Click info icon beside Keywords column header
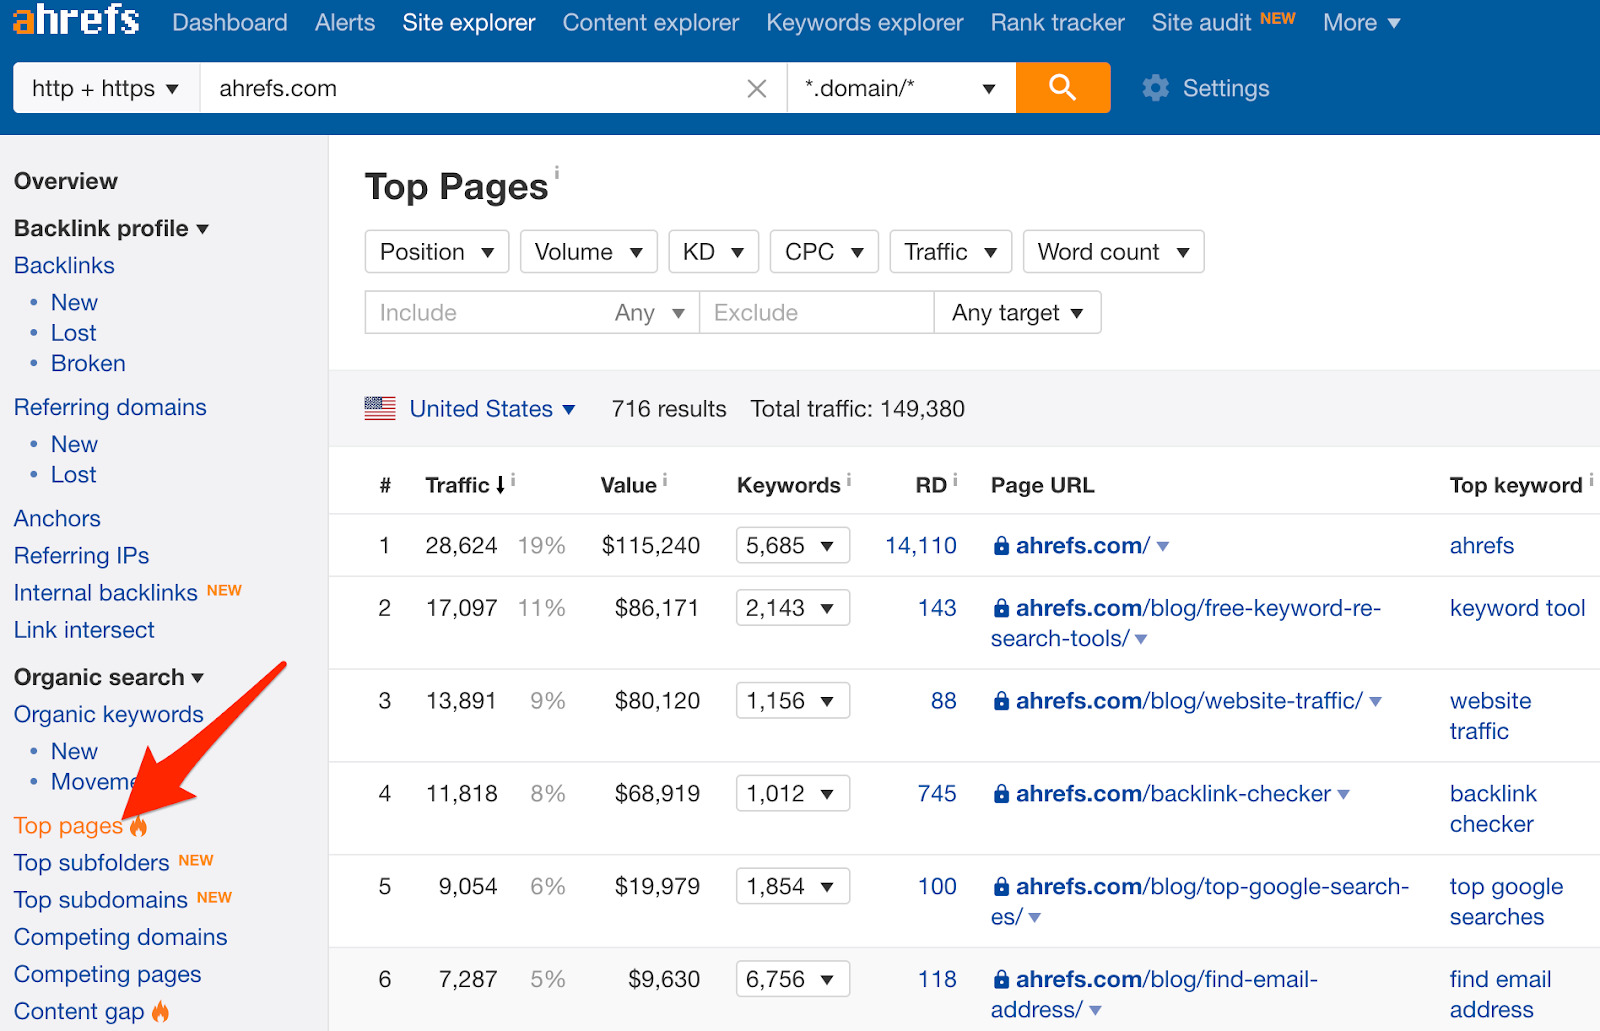 pos(849,480)
